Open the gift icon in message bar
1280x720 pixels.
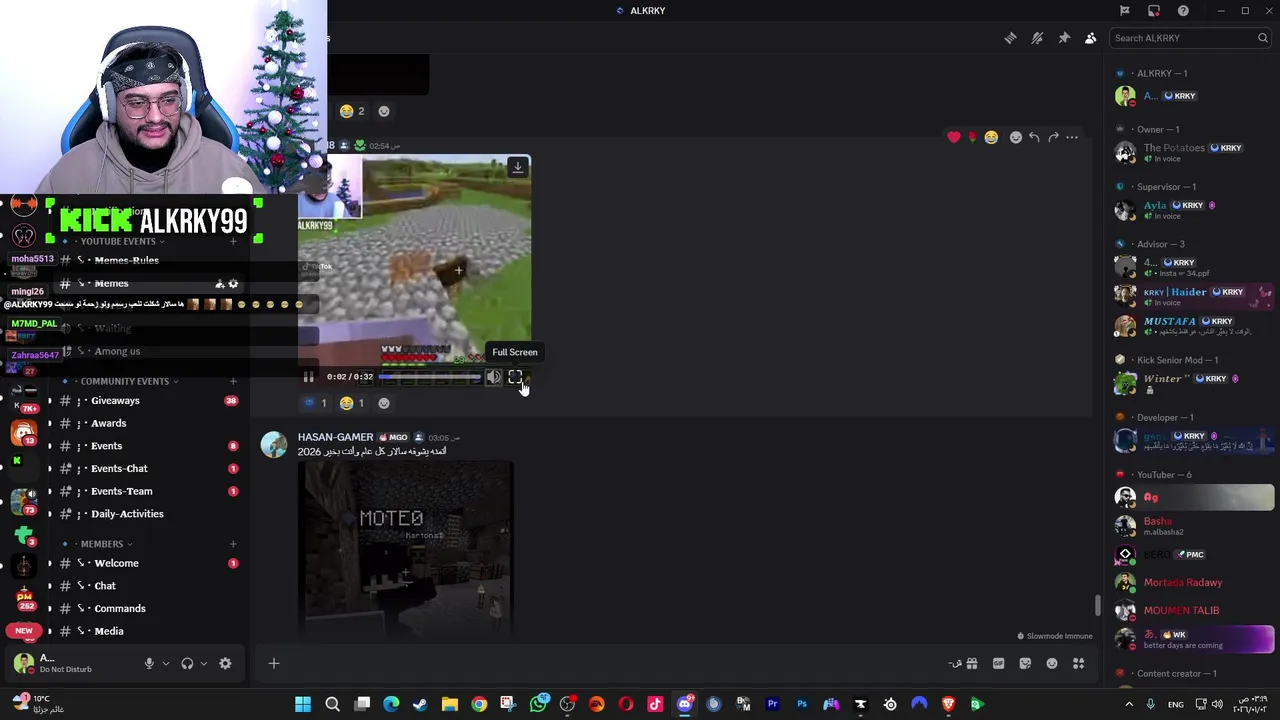[x=971, y=663]
